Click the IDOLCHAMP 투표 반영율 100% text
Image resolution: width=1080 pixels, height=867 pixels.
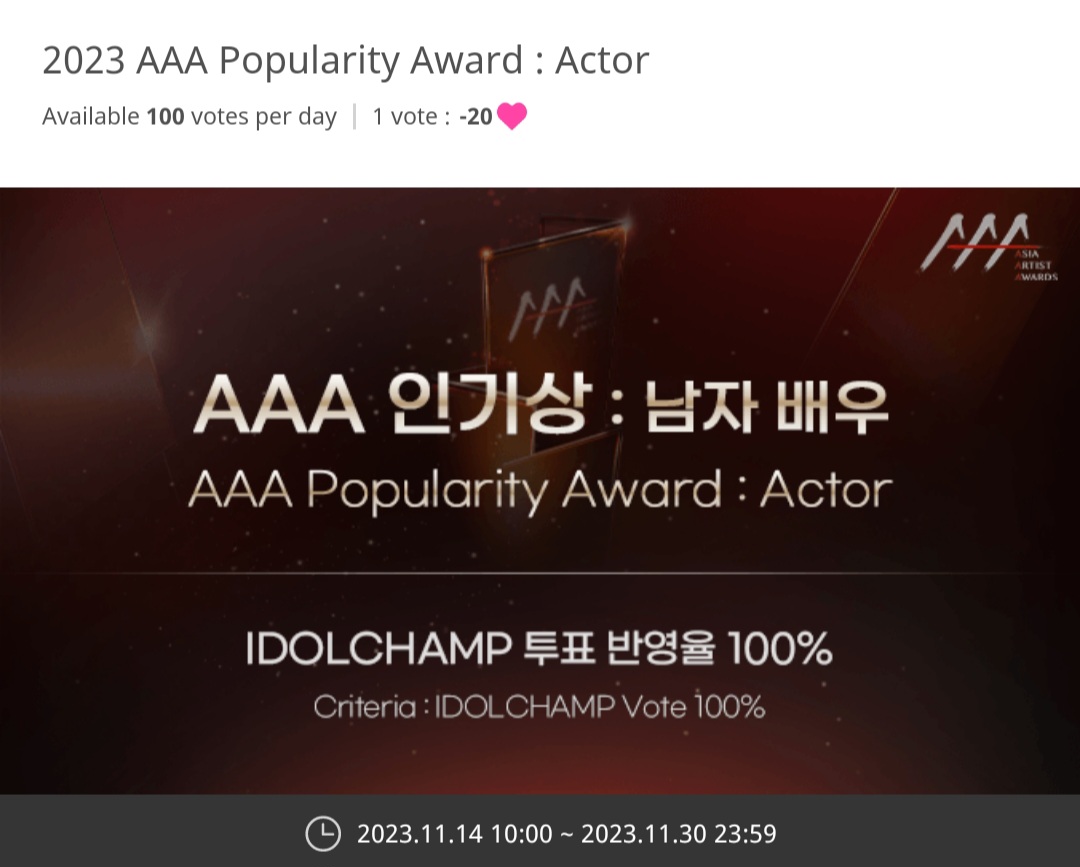pos(539,648)
